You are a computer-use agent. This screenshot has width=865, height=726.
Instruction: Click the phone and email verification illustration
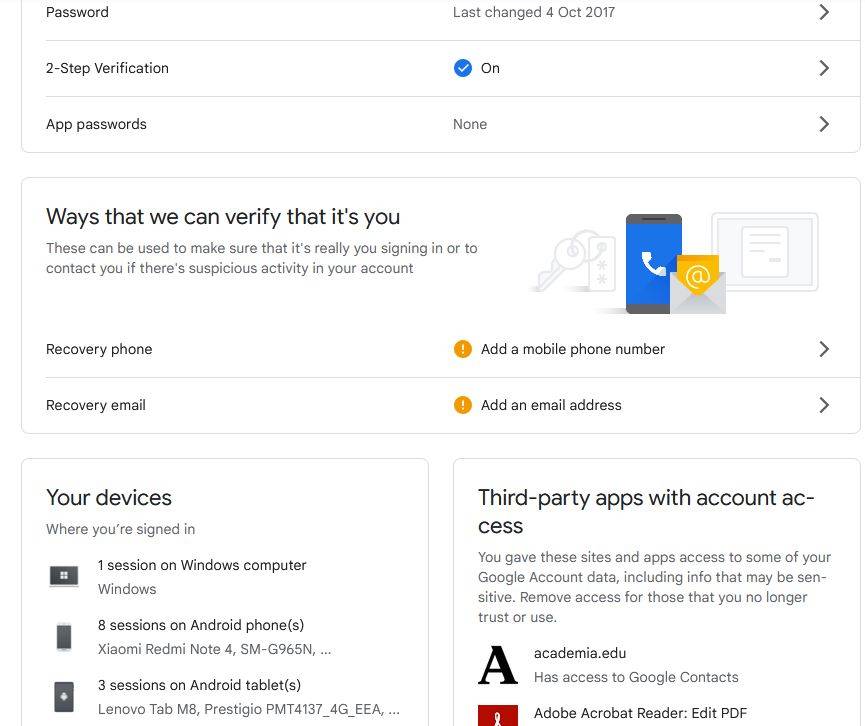click(676, 264)
